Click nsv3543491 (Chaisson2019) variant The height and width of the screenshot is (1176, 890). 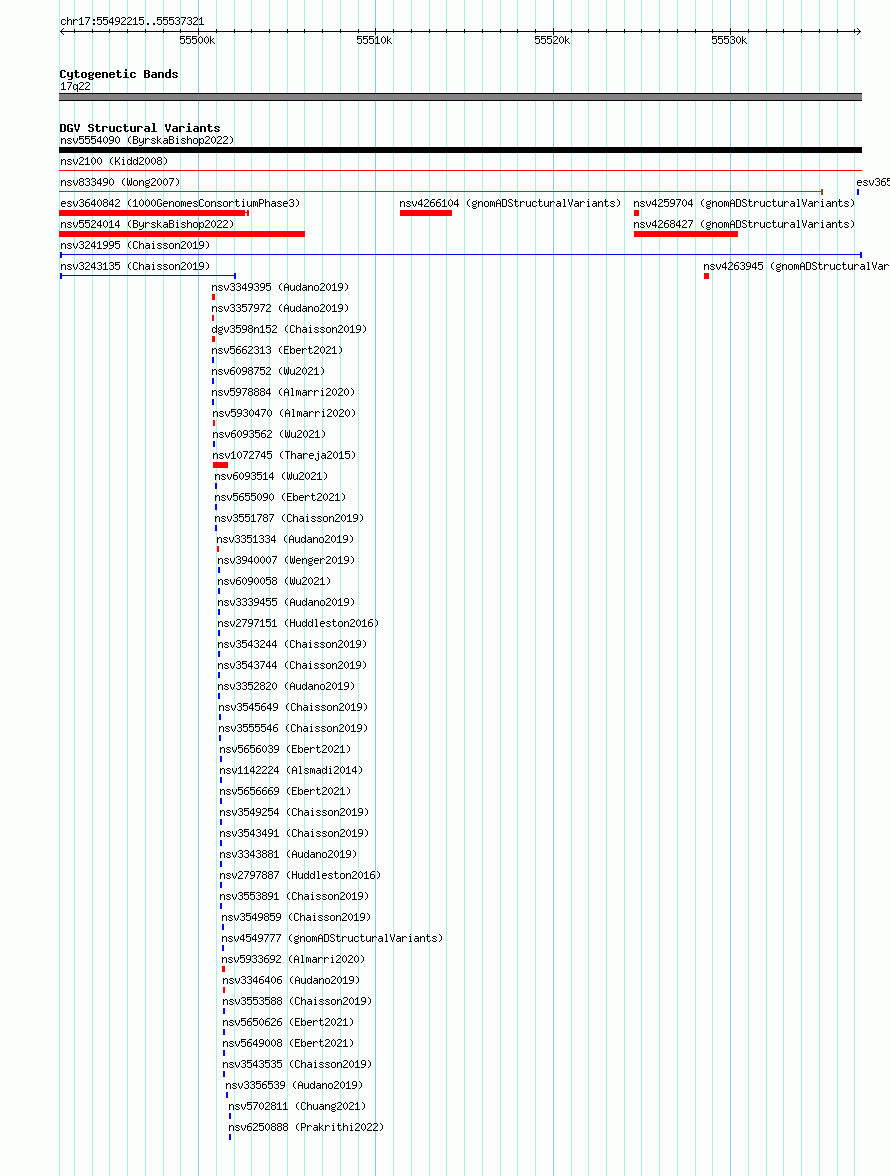click(294, 833)
